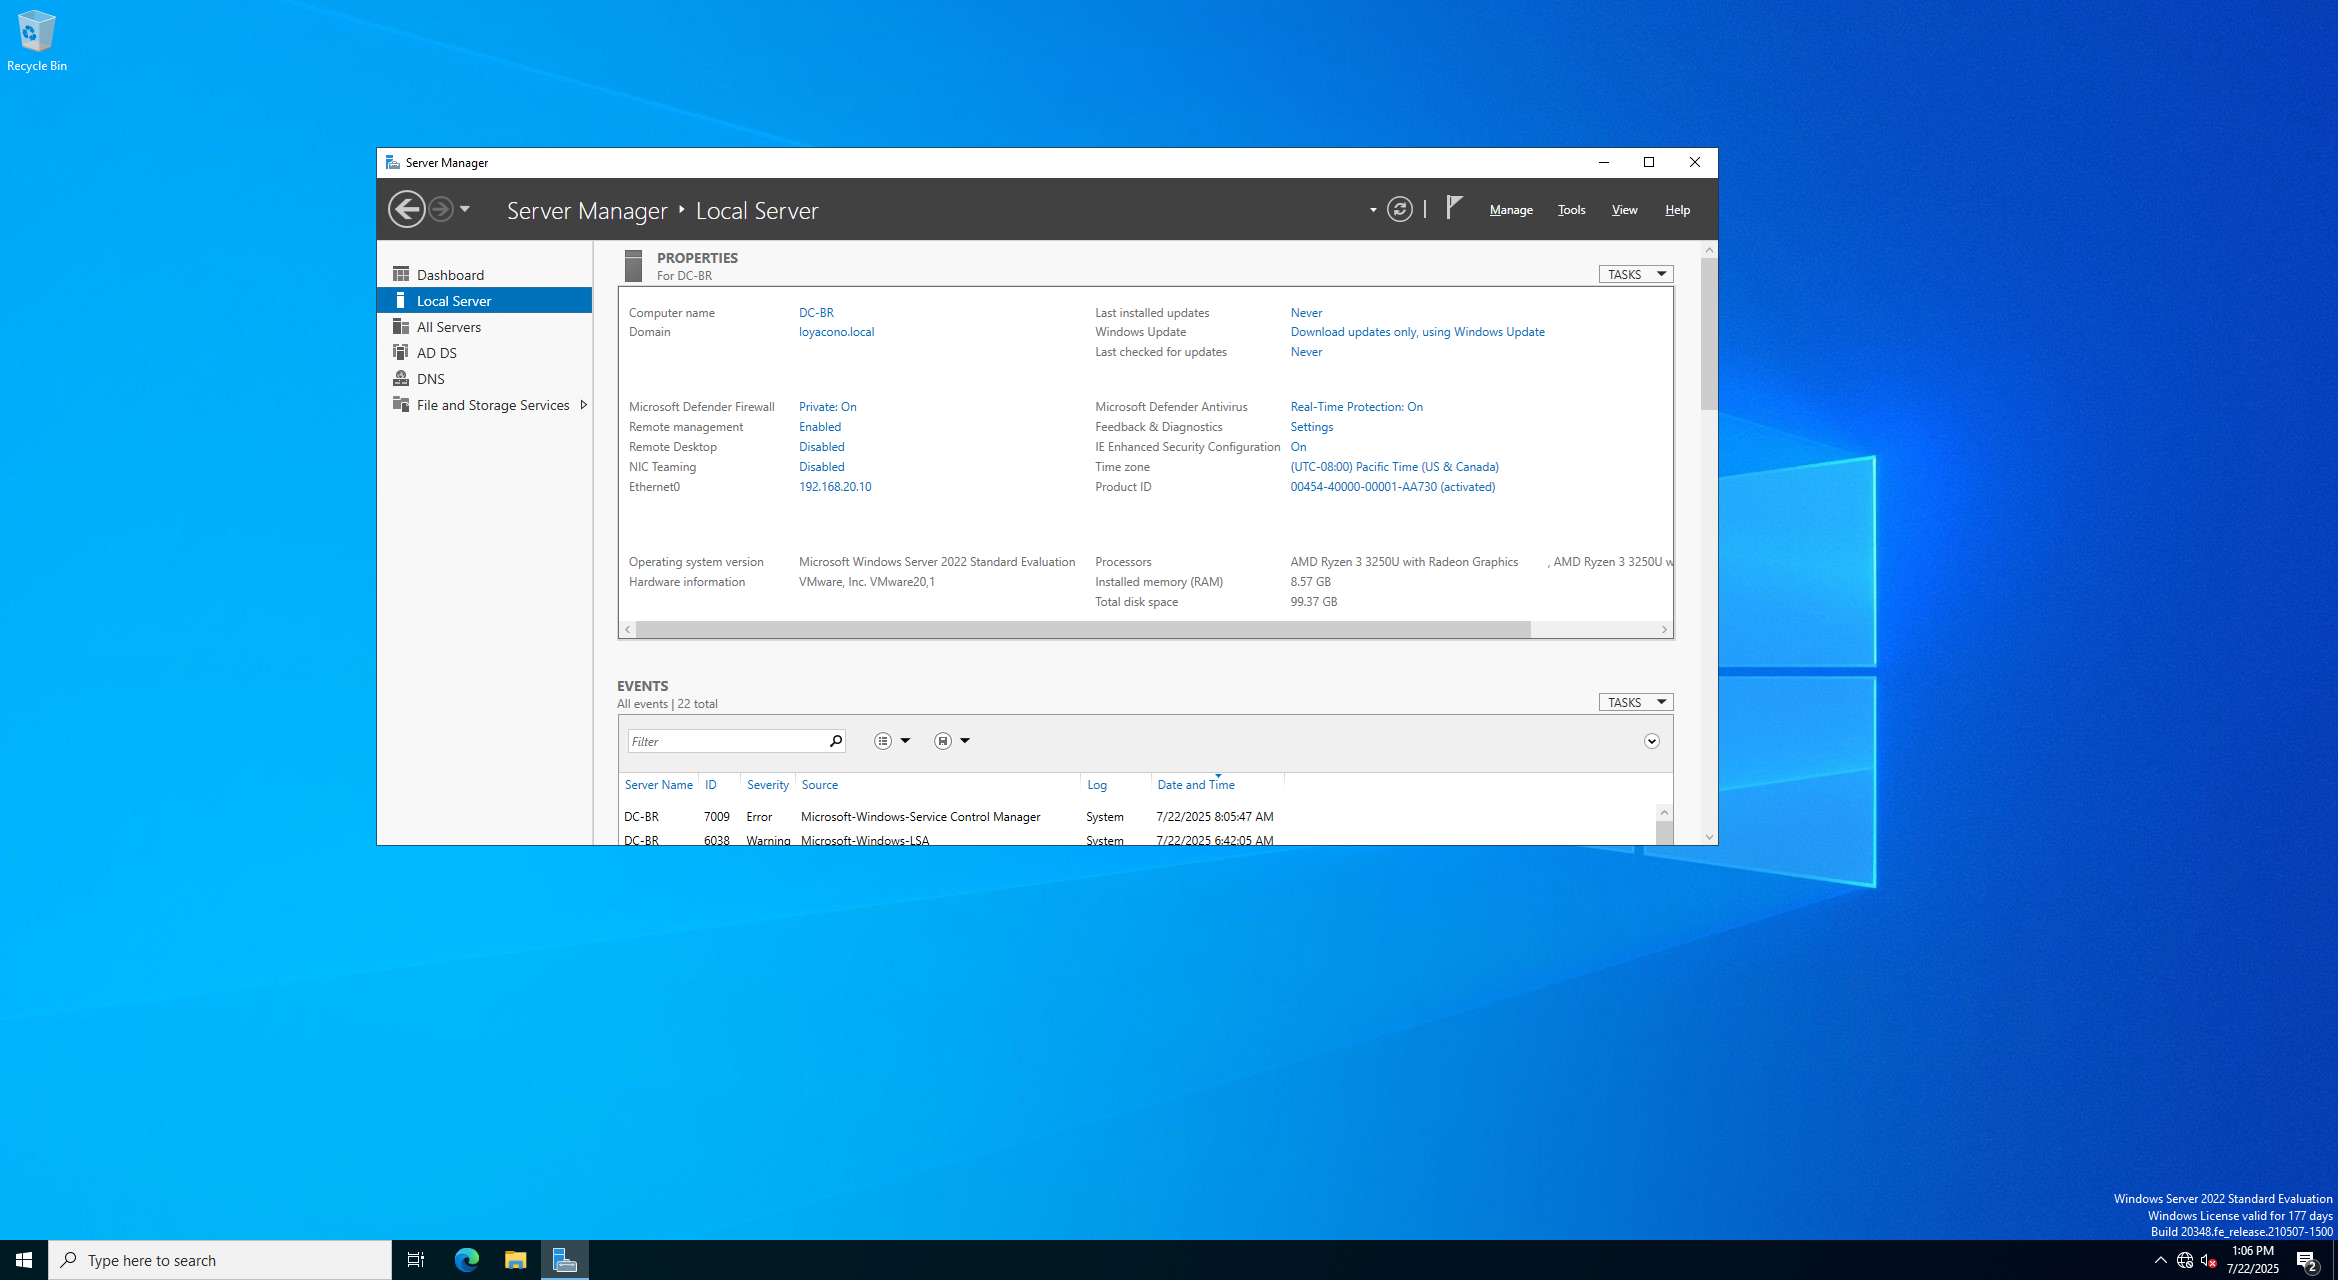Expand File and Storage Services arrow
2338x1280 pixels.
[x=583, y=405]
